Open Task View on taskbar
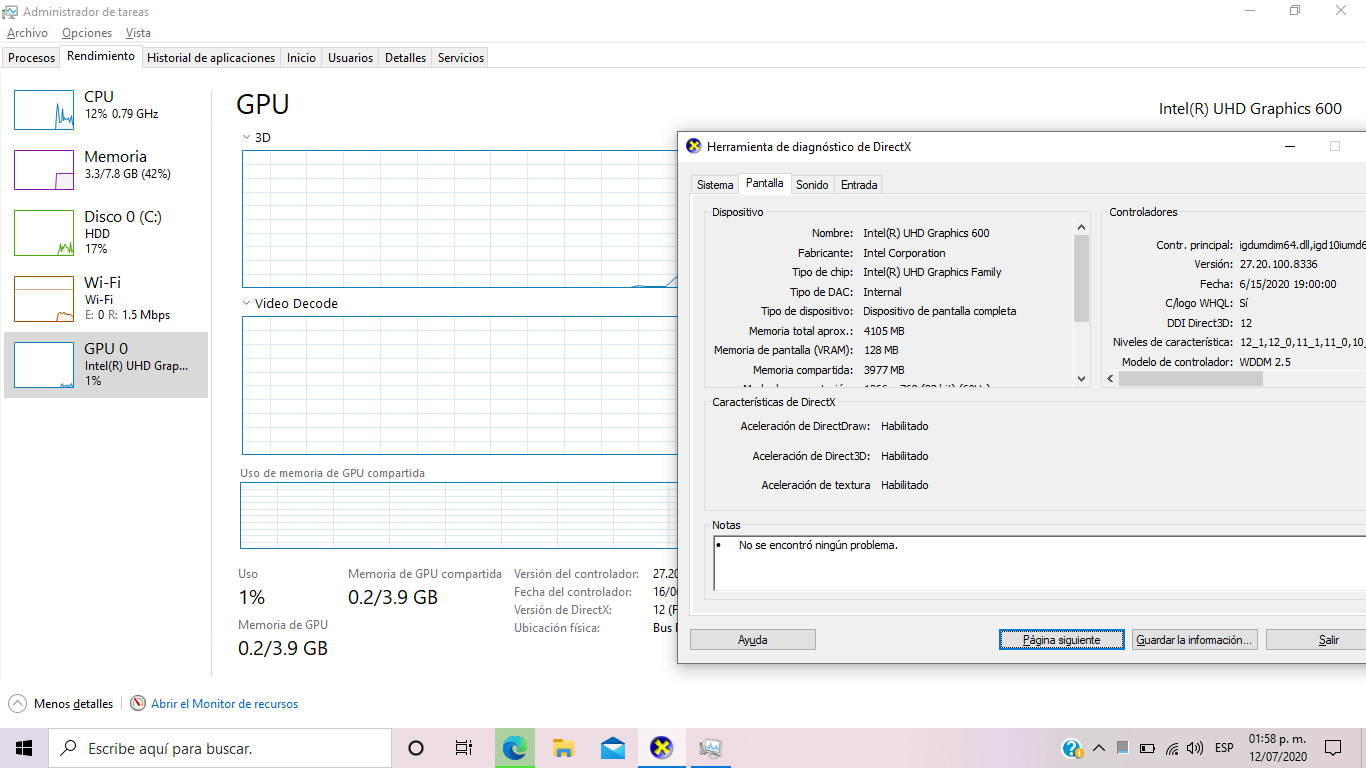Viewport: 1366px width, 768px height. (463, 748)
